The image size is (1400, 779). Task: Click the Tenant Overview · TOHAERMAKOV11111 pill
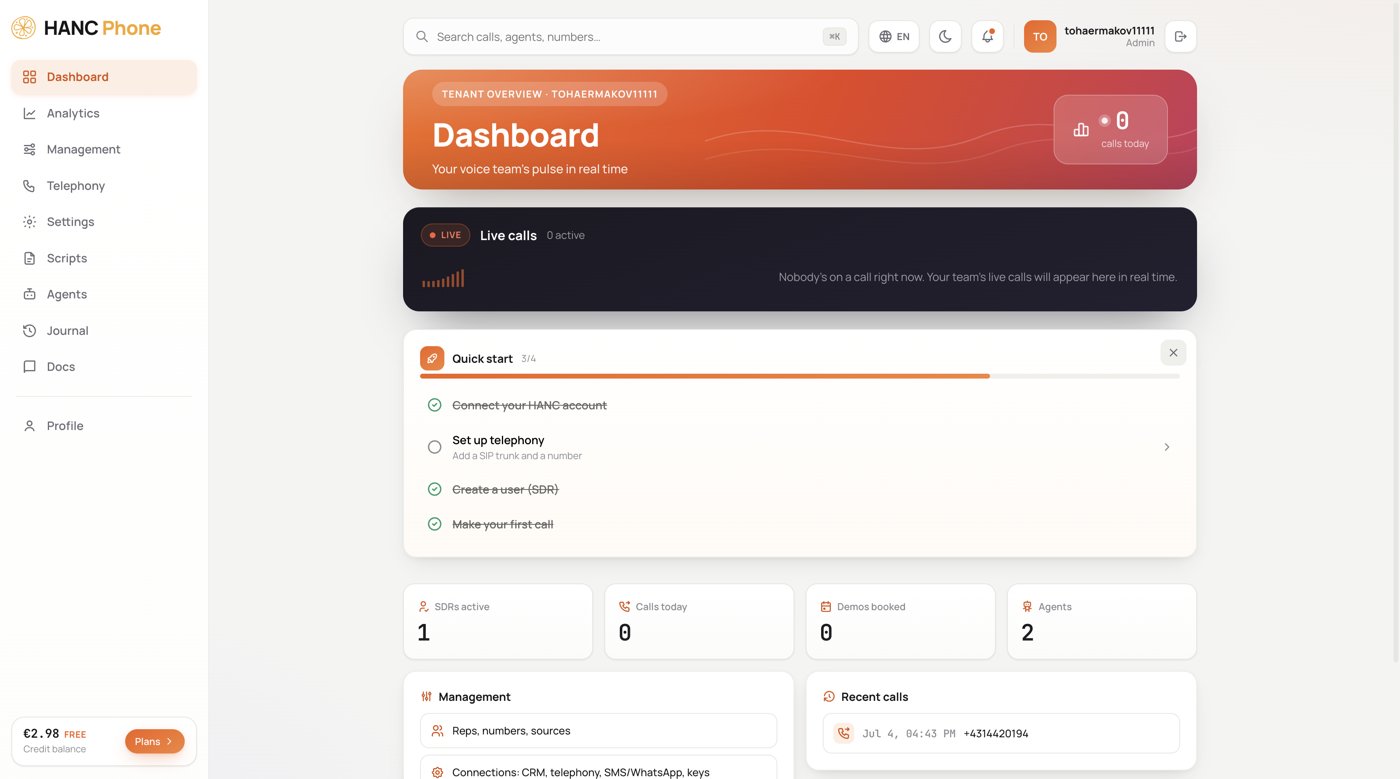(550, 94)
